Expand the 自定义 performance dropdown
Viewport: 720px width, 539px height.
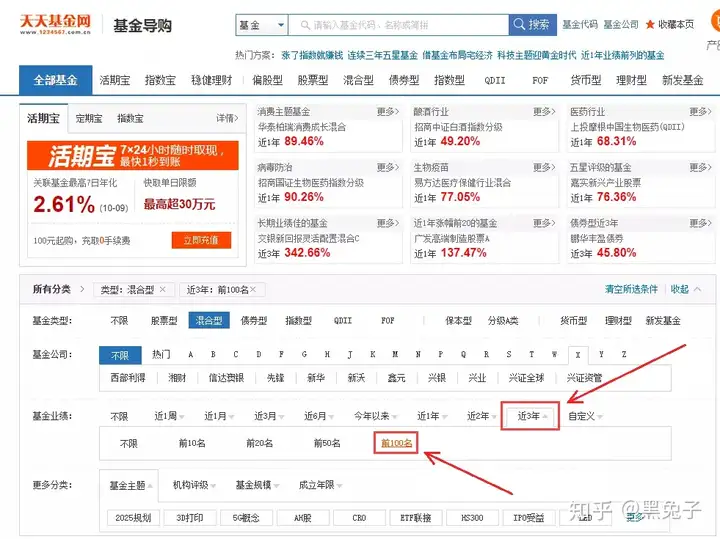coord(585,416)
